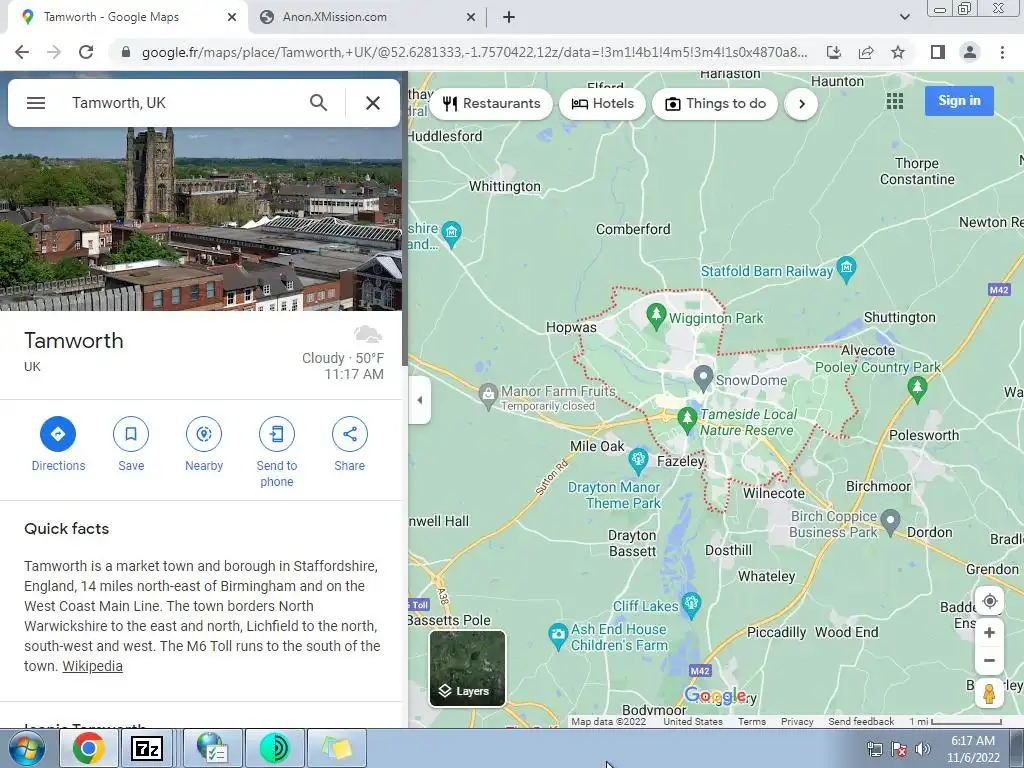
Task: Click the taskbar volume icon
Action: [923, 749]
